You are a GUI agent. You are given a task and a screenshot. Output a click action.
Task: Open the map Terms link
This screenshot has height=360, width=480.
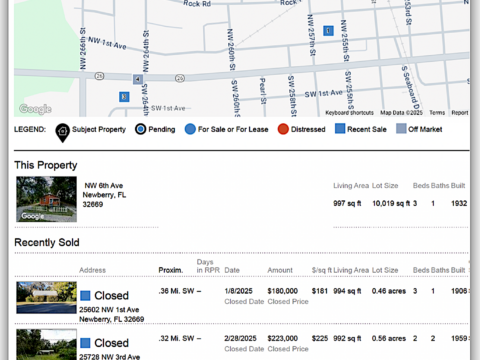pos(437,113)
